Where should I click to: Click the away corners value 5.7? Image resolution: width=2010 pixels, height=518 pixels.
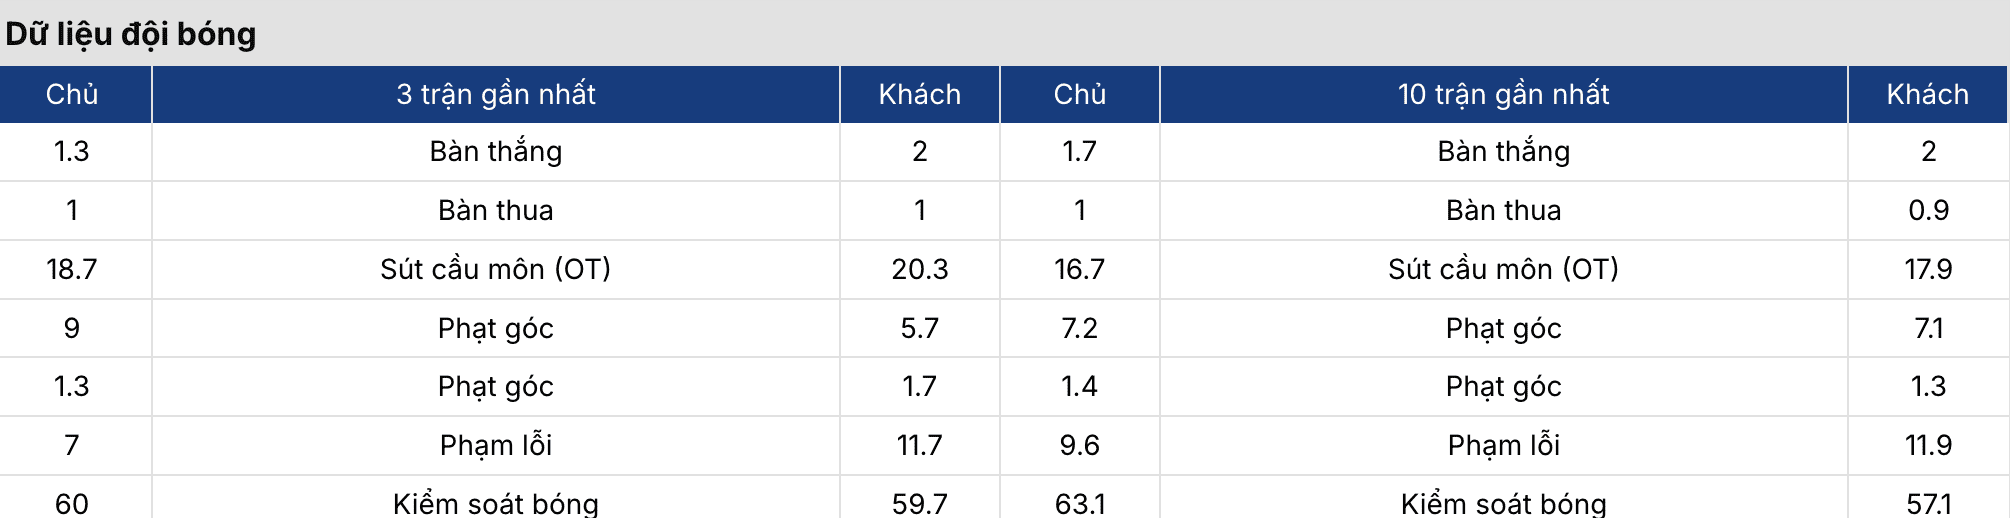[920, 328]
